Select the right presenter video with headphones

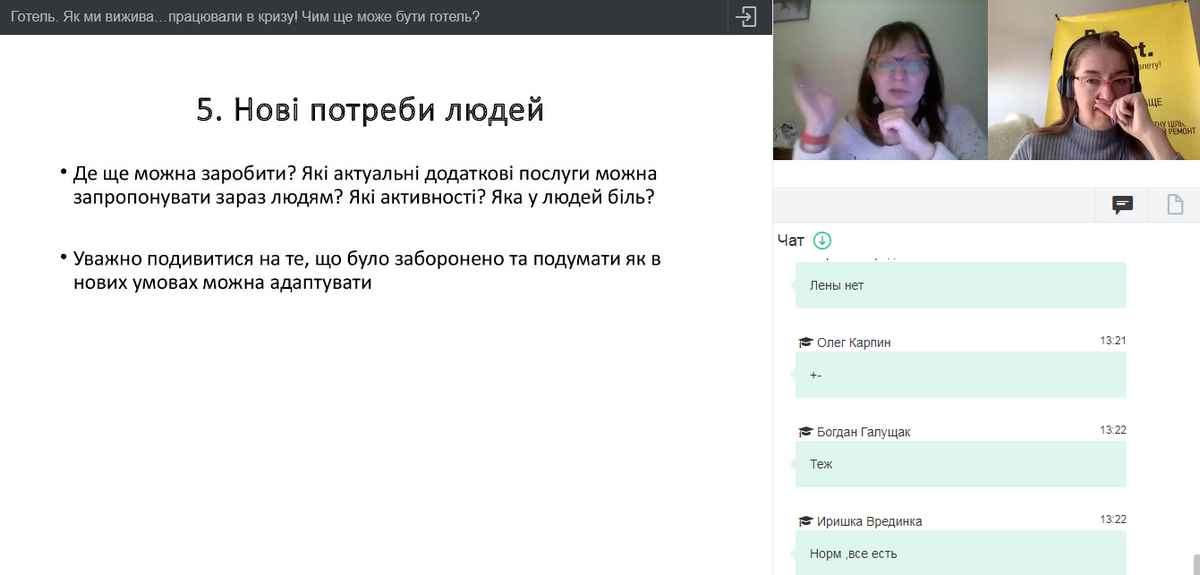point(1094,80)
